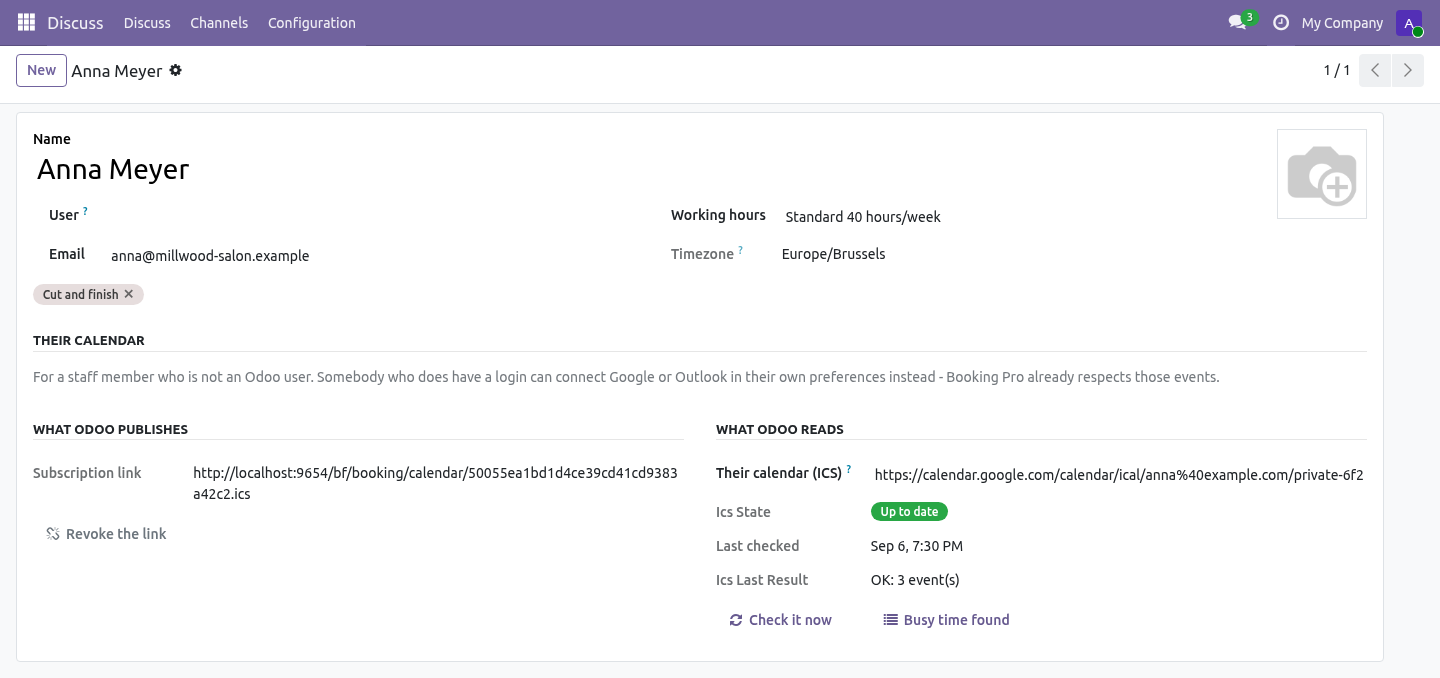This screenshot has width=1440, height=678.
Task: Open Busy time found list
Action: tap(946, 620)
